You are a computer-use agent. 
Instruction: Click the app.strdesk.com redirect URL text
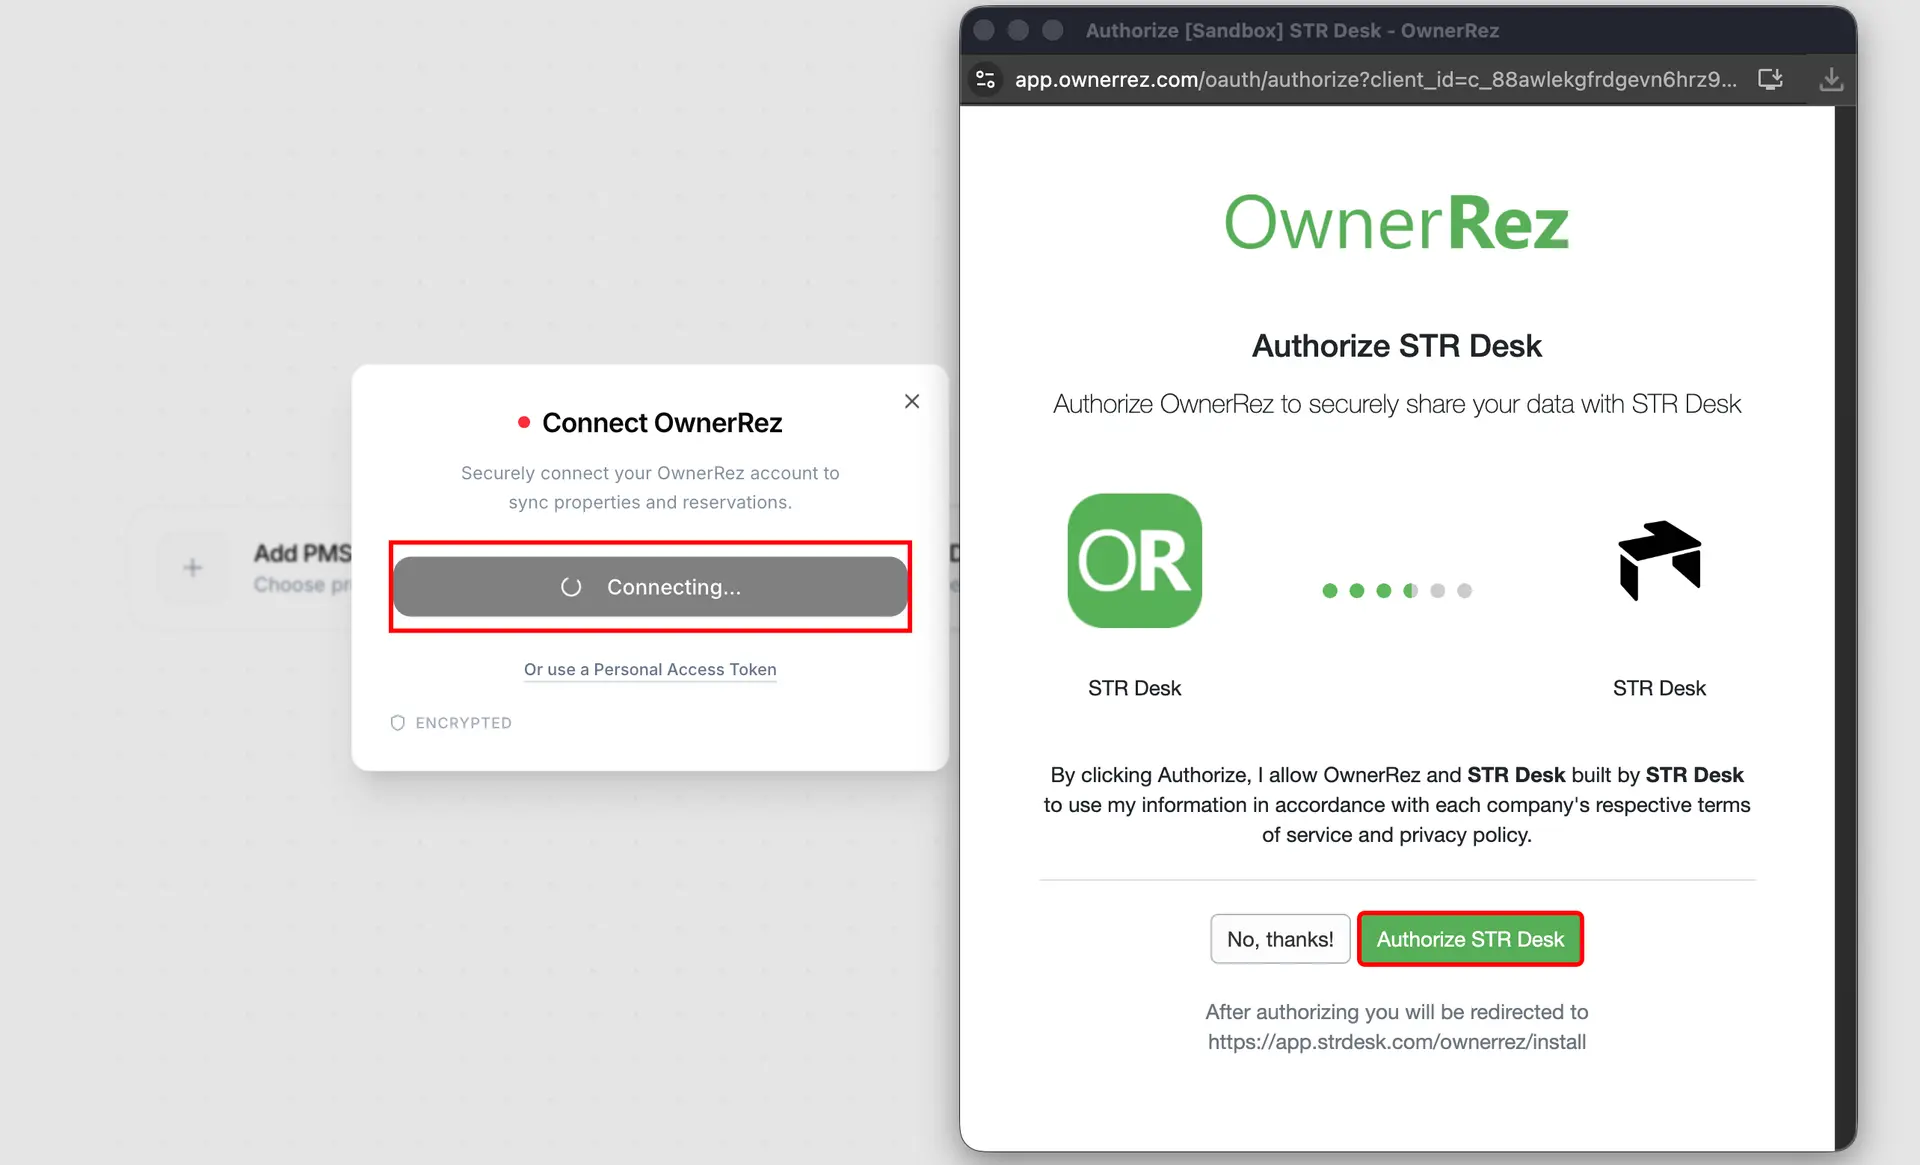point(1396,1041)
